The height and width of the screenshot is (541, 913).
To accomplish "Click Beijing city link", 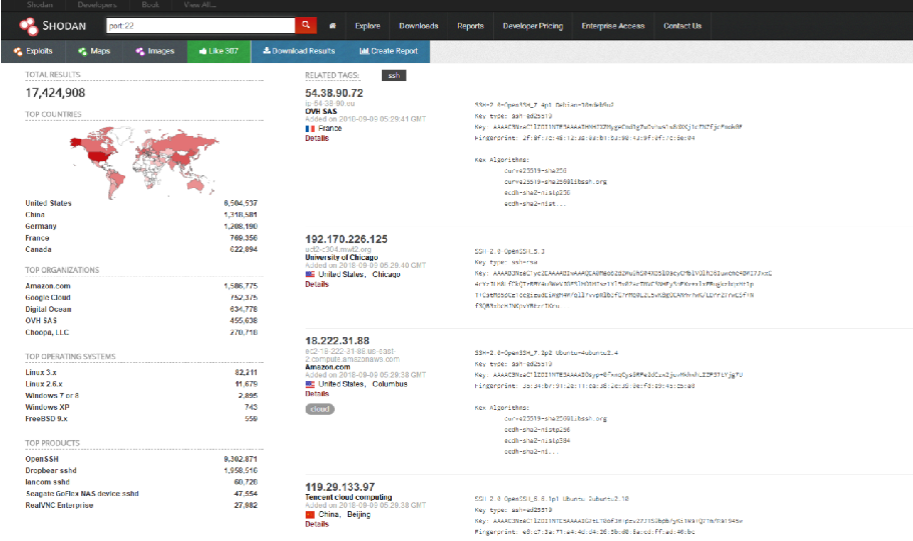I will coord(359,515).
